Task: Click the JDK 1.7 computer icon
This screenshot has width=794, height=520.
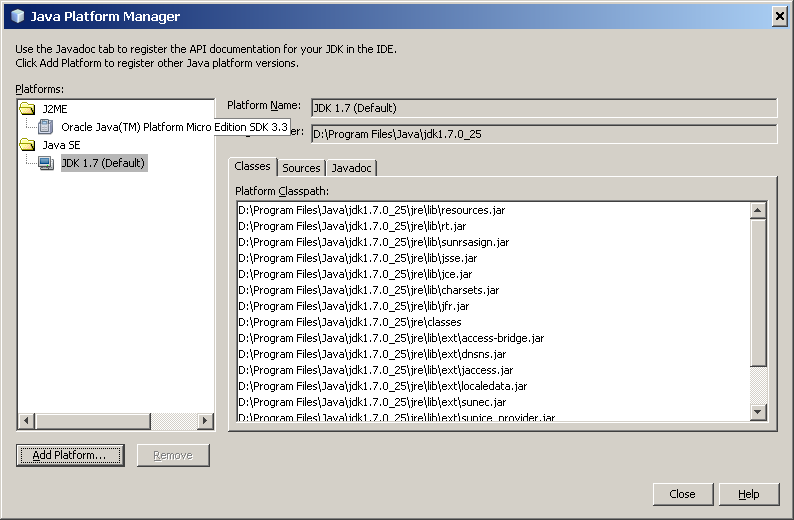Action: pyautogui.click(x=46, y=163)
